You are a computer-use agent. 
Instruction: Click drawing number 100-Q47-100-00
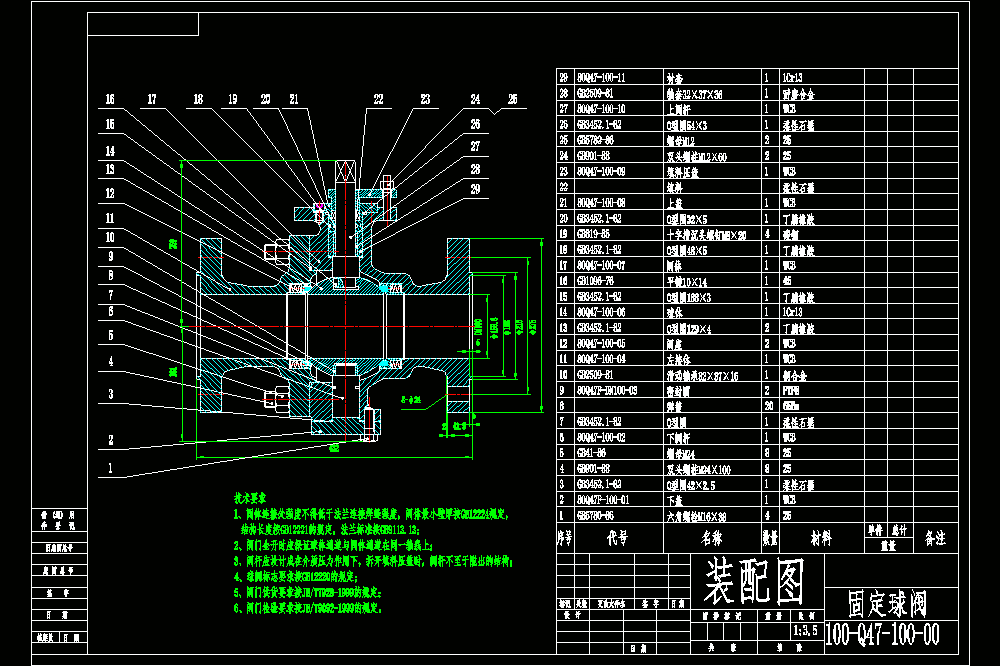pyautogui.click(x=882, y=635)
